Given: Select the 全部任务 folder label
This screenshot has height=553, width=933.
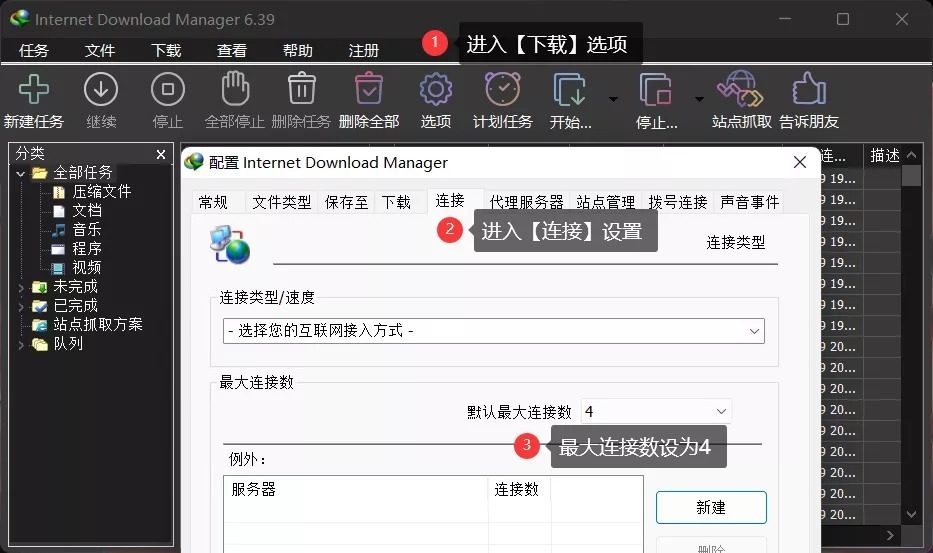Looking at the screenshot, I should click(83, 173).
